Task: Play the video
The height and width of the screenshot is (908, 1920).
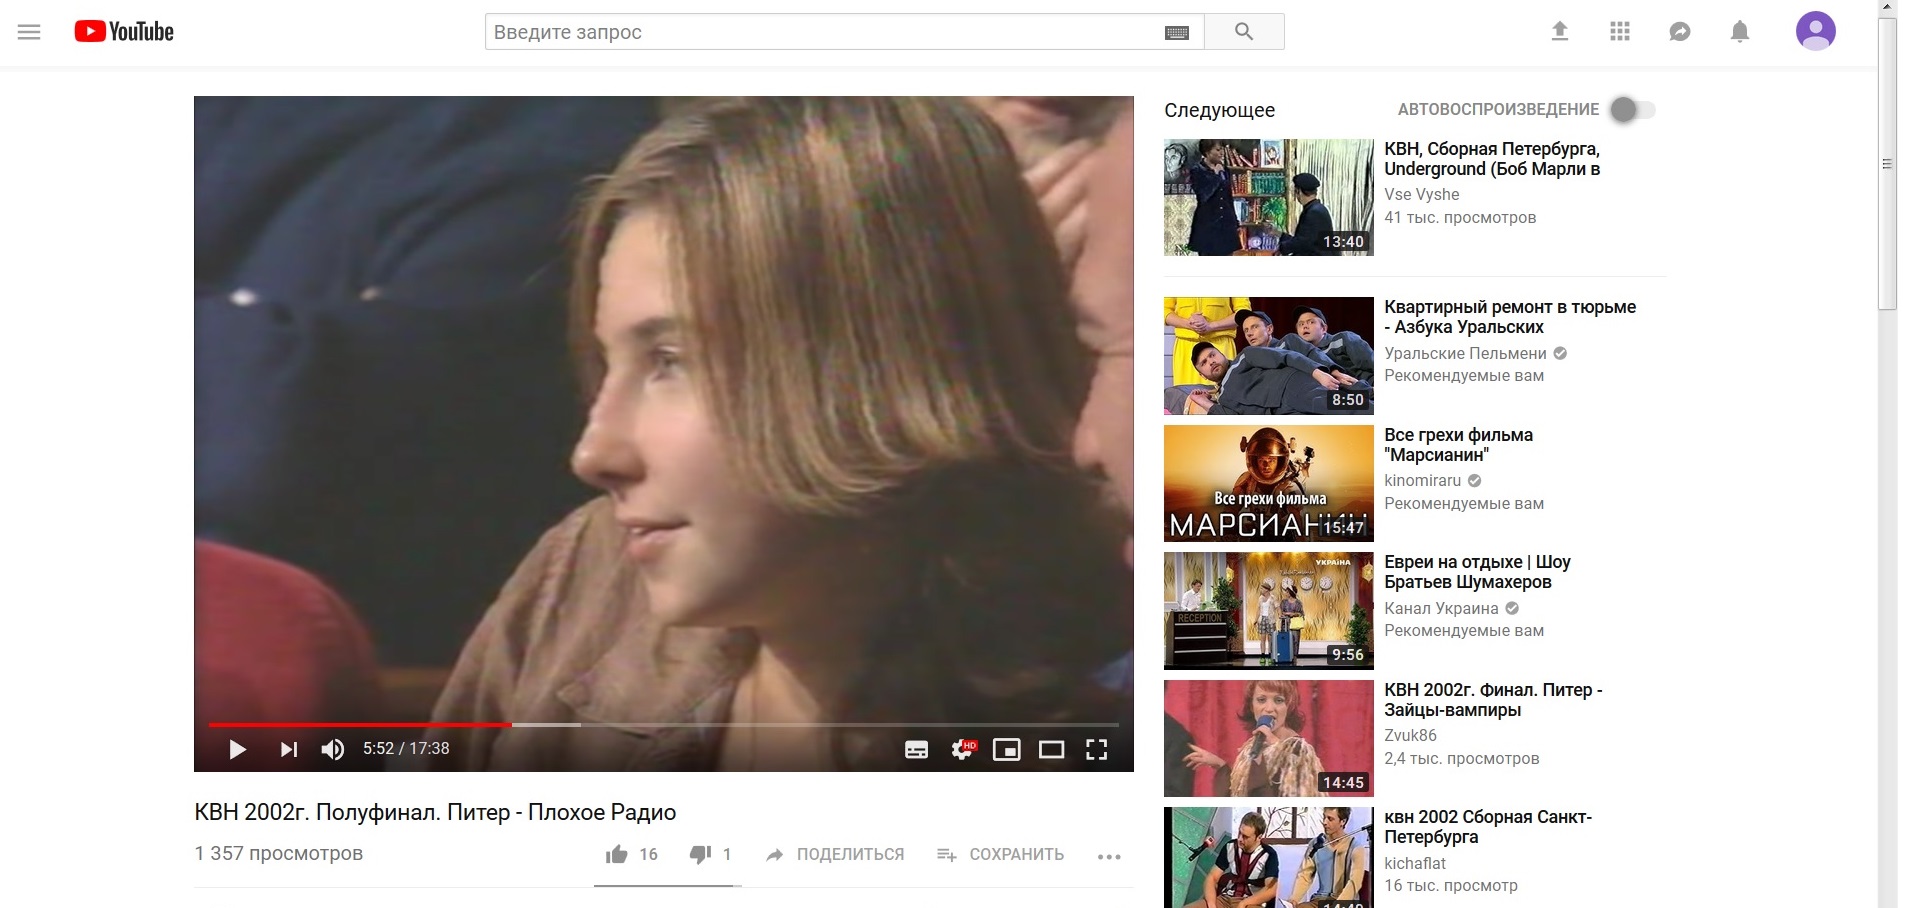Action: [237, 749]
